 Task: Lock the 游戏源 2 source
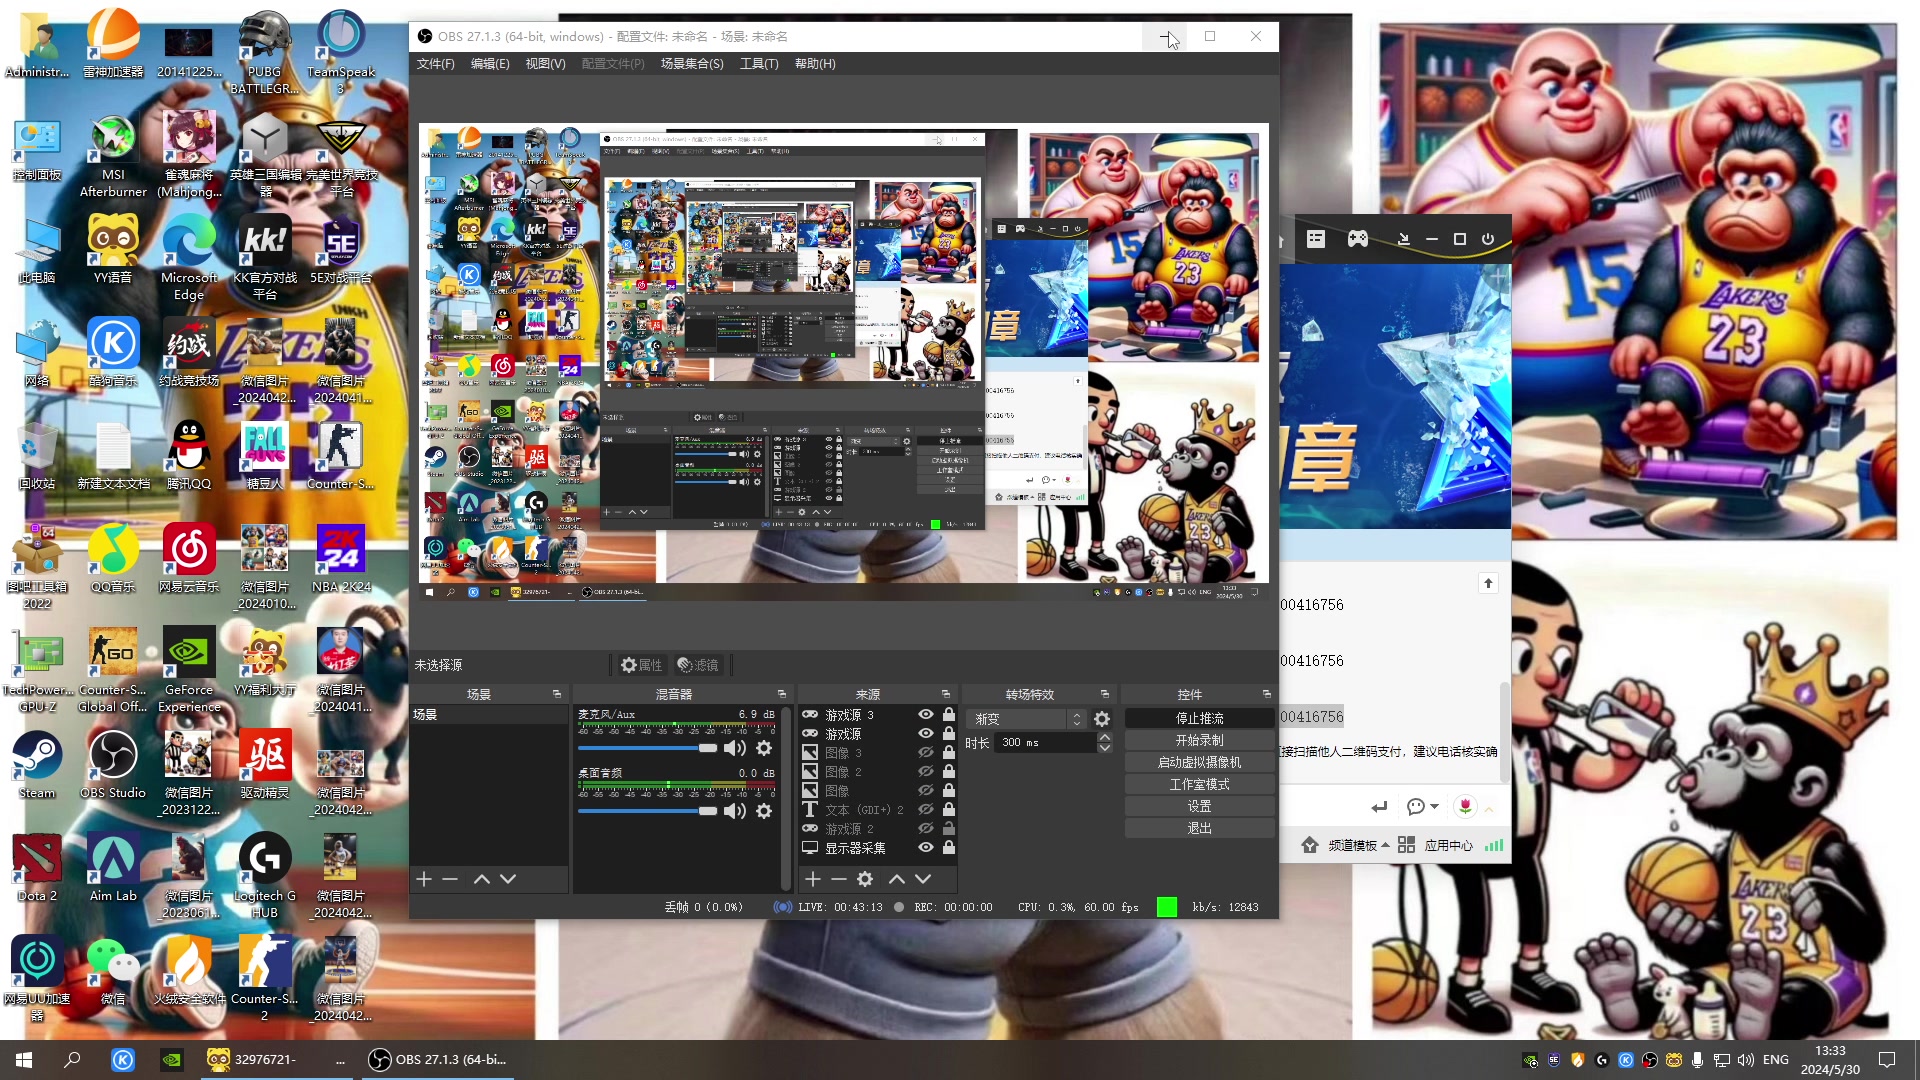point(949,829)
